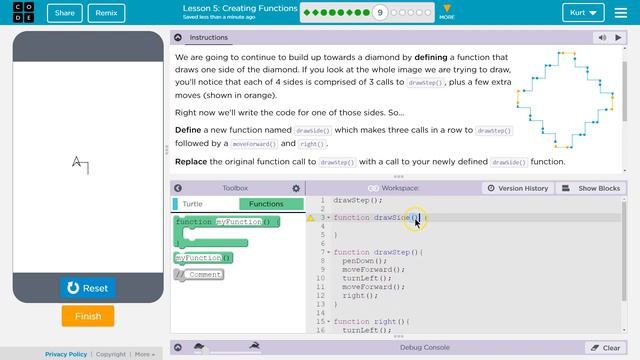This screenshot has height=360, width=640.
Task: Click the diamond example image
Action: (565, 100)
